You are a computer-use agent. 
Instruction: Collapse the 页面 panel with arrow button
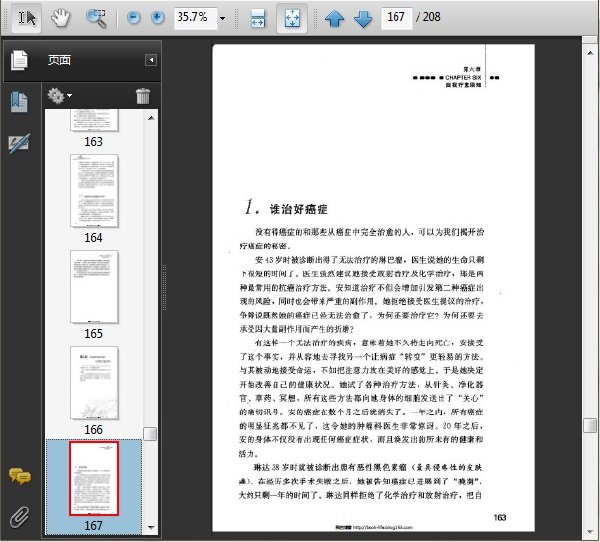coord(151,60)
